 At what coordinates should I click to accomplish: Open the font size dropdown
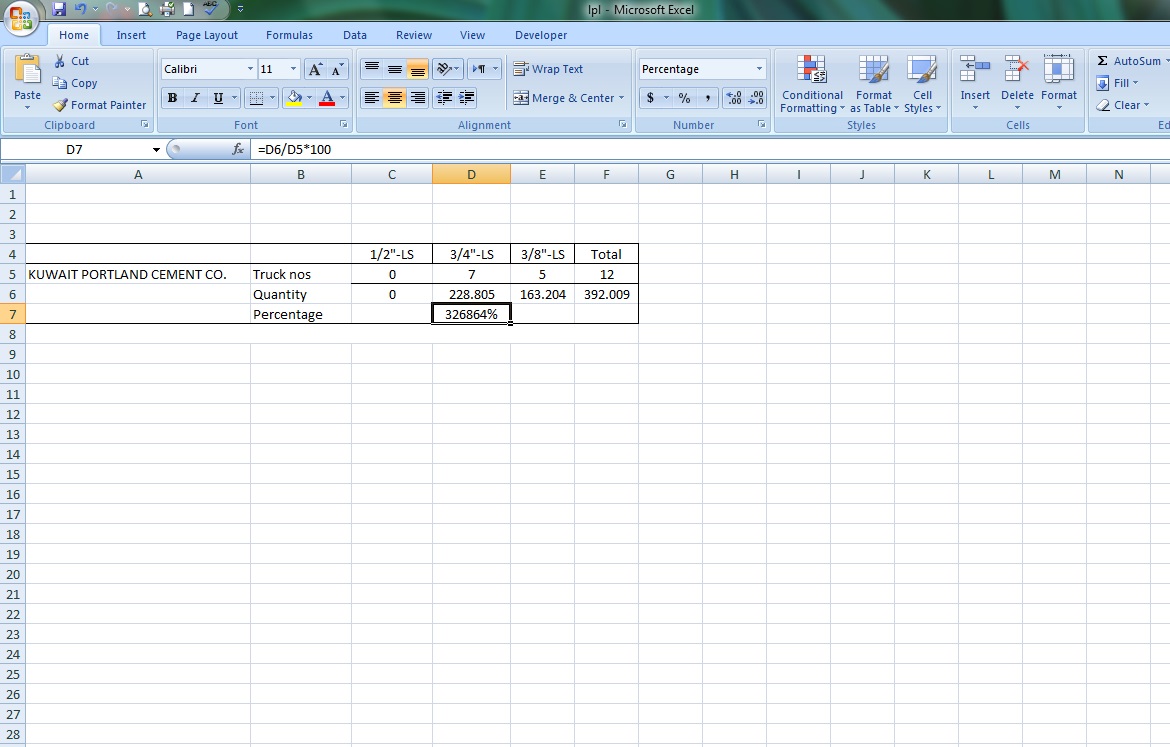293,69
